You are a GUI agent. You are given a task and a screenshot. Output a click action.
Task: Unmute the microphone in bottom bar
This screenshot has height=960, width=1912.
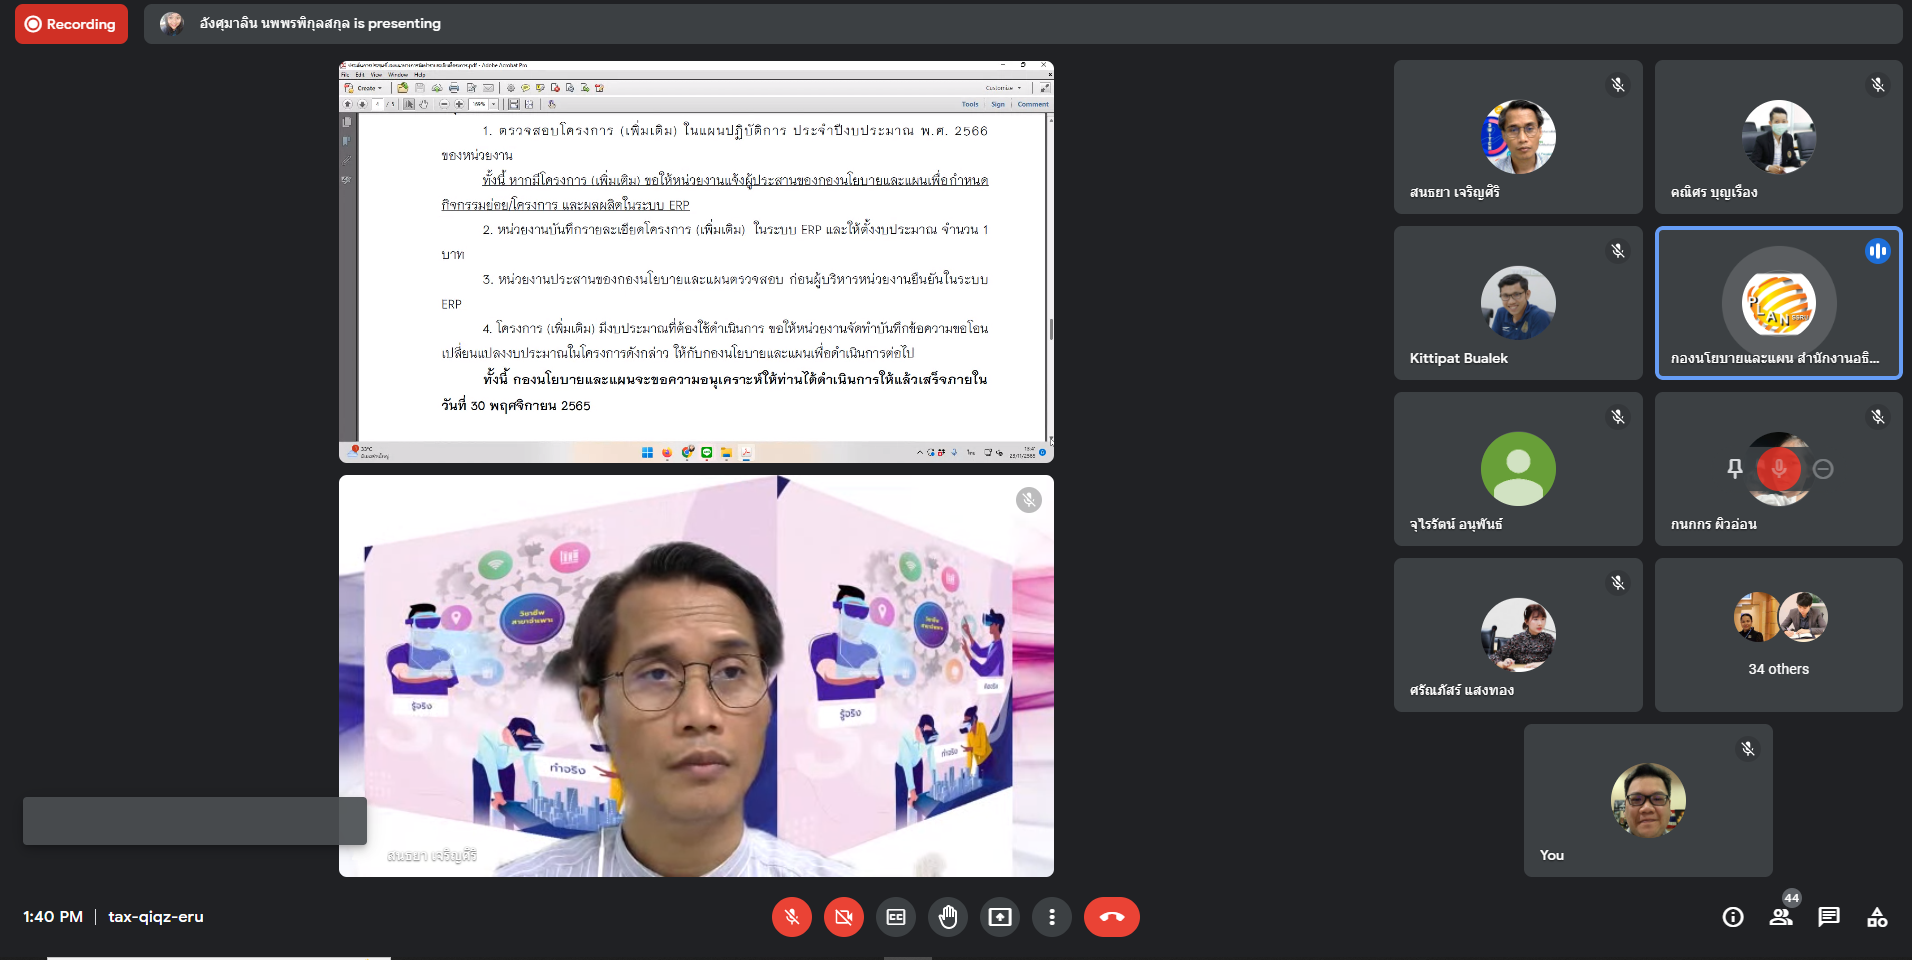tap(791, 917)
